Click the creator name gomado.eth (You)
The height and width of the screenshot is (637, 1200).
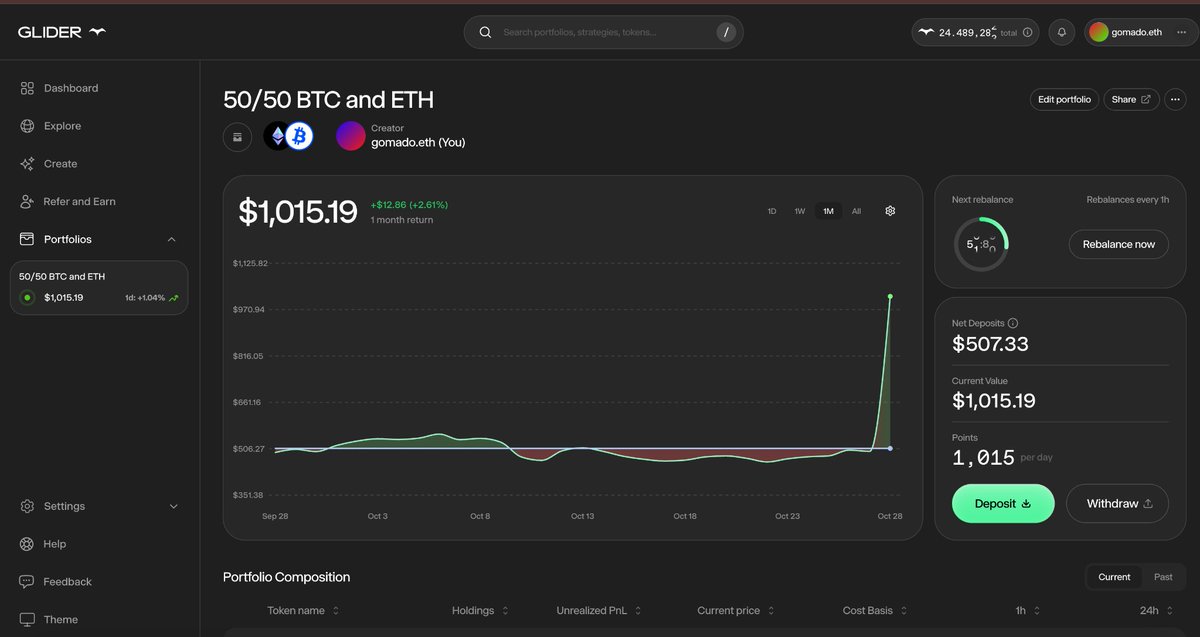click(418, 142)
